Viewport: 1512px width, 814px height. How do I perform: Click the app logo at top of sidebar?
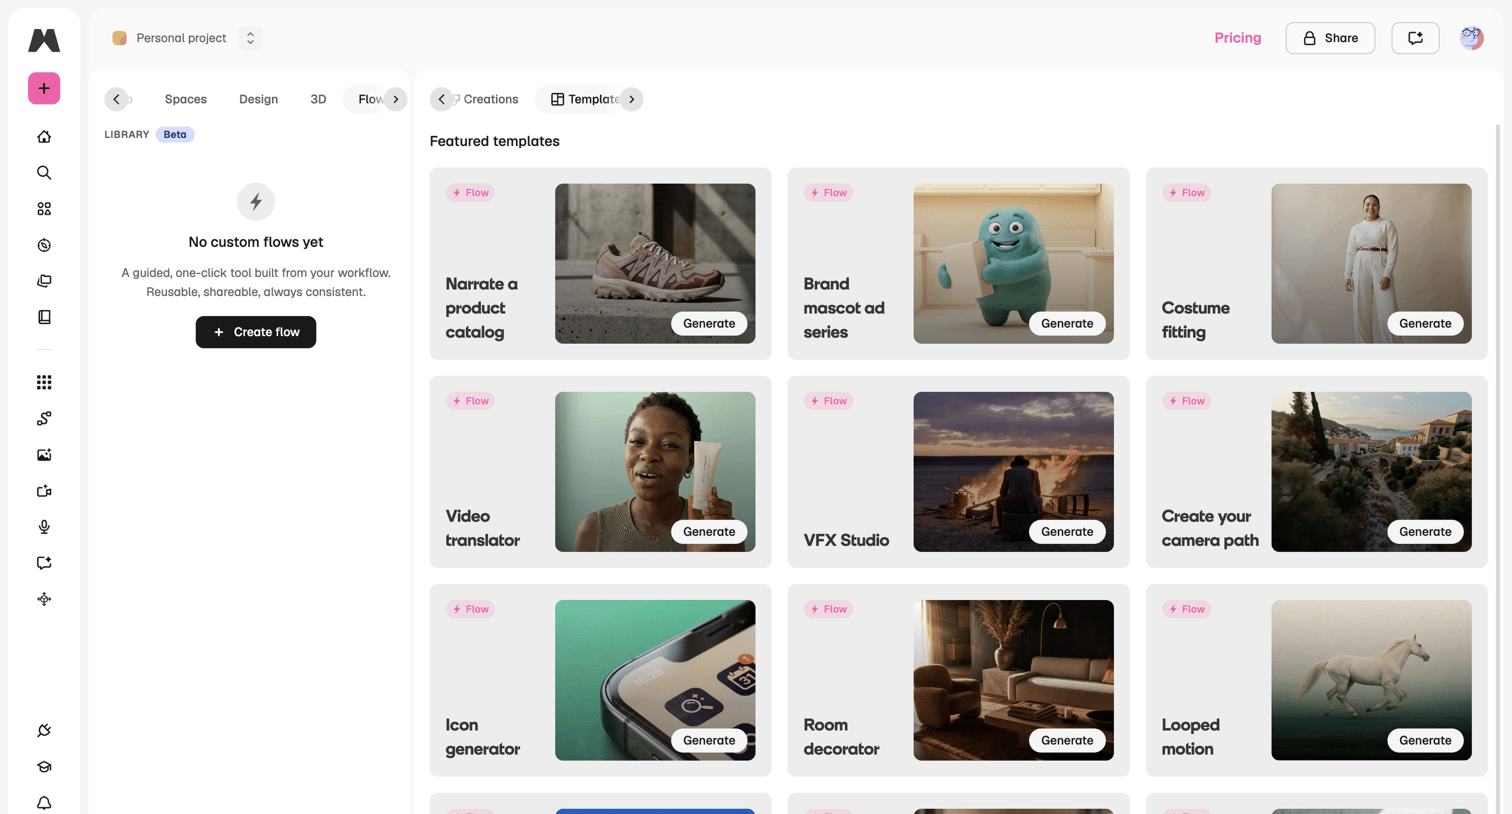click(x=44, y=40)
